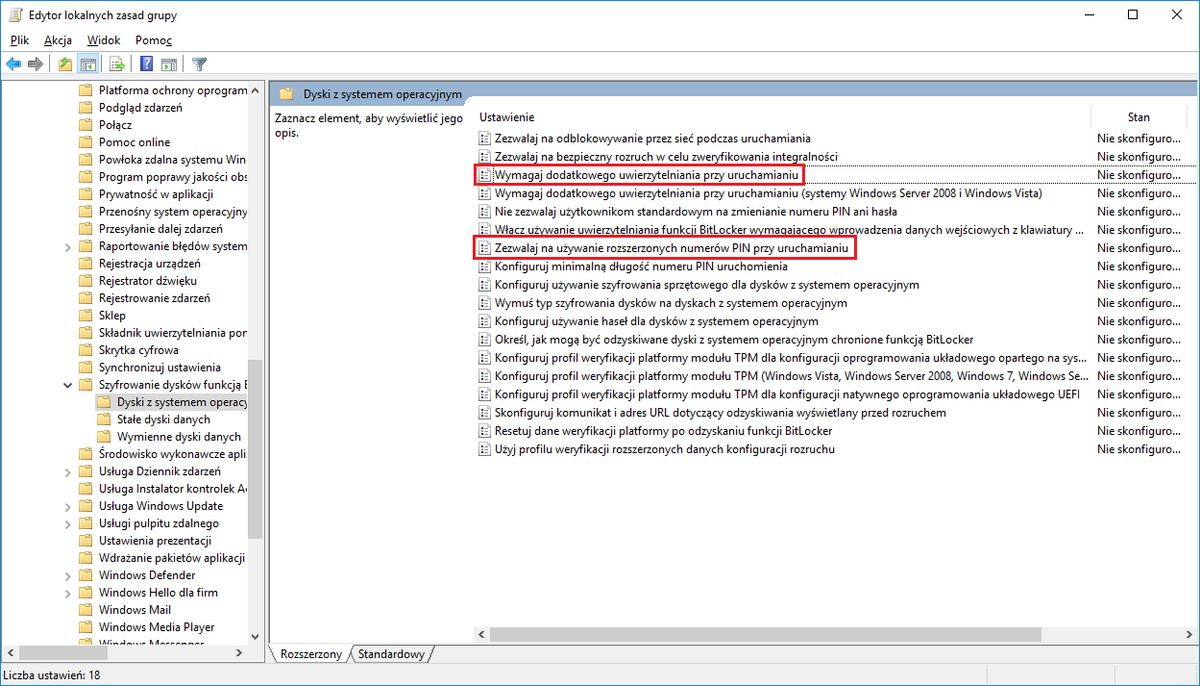The image size is (1200, 686).
Task: Click the Filter funnel toolbar icon
Action: click(199, 64)
